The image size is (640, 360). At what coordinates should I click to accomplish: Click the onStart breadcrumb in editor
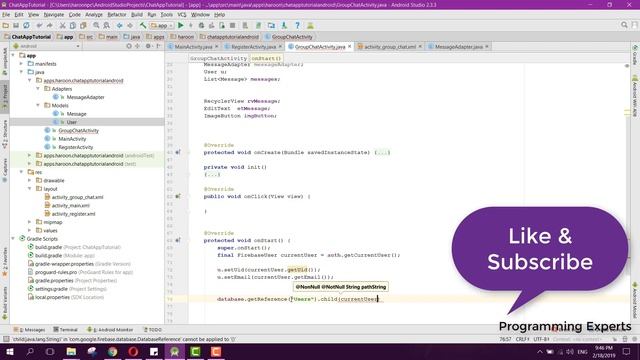tap(266, 58)
